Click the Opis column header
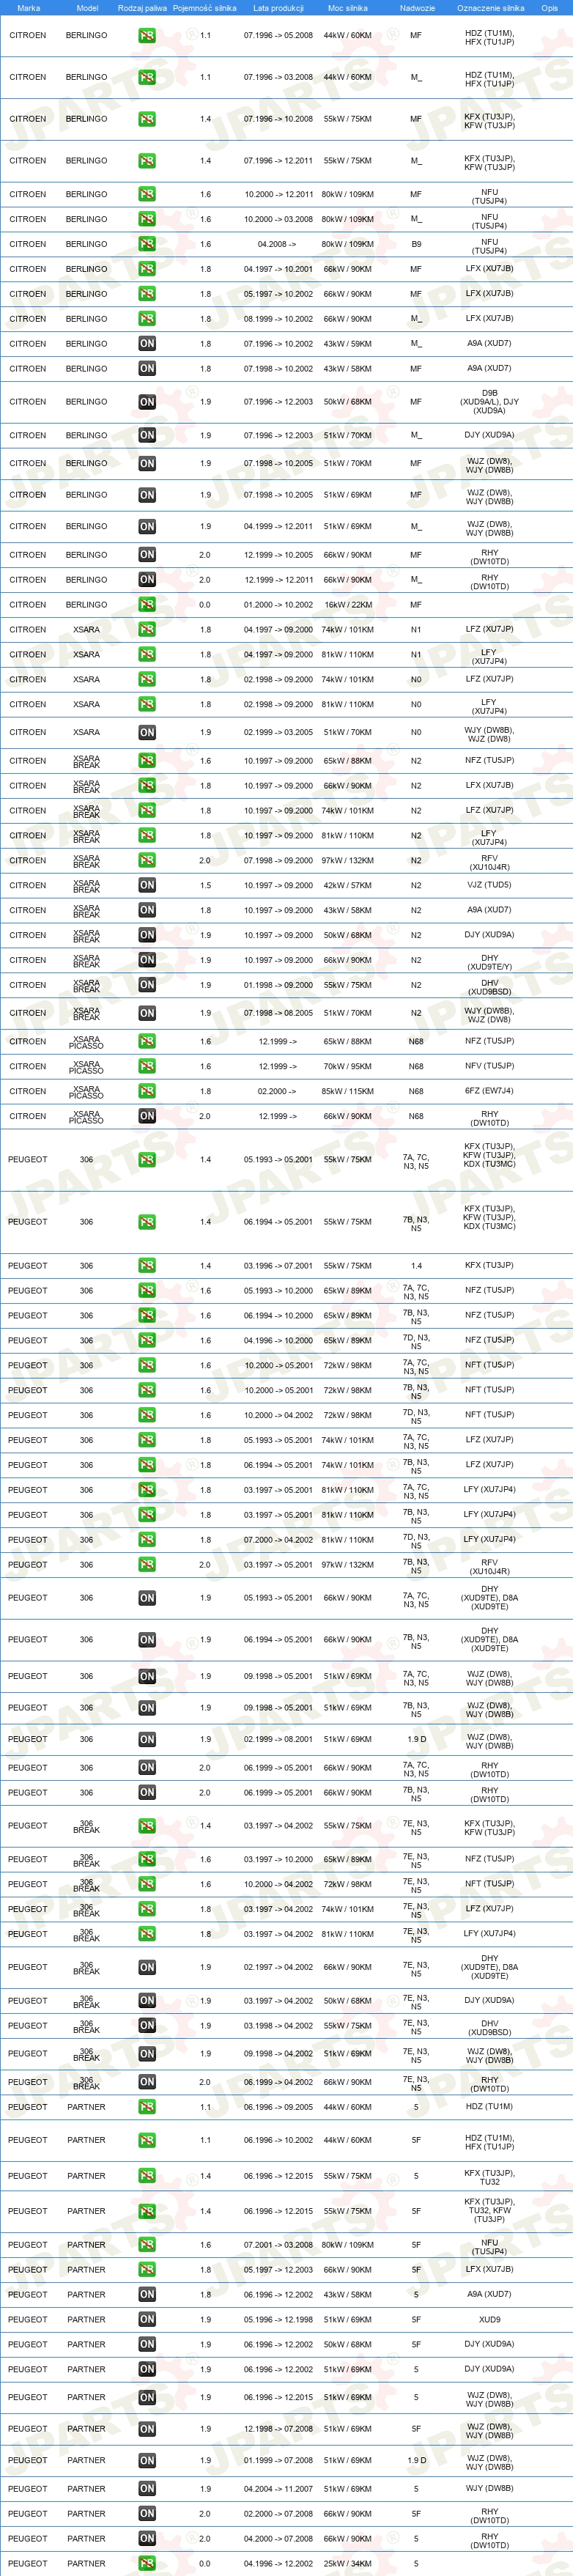 tap(549, 8)
